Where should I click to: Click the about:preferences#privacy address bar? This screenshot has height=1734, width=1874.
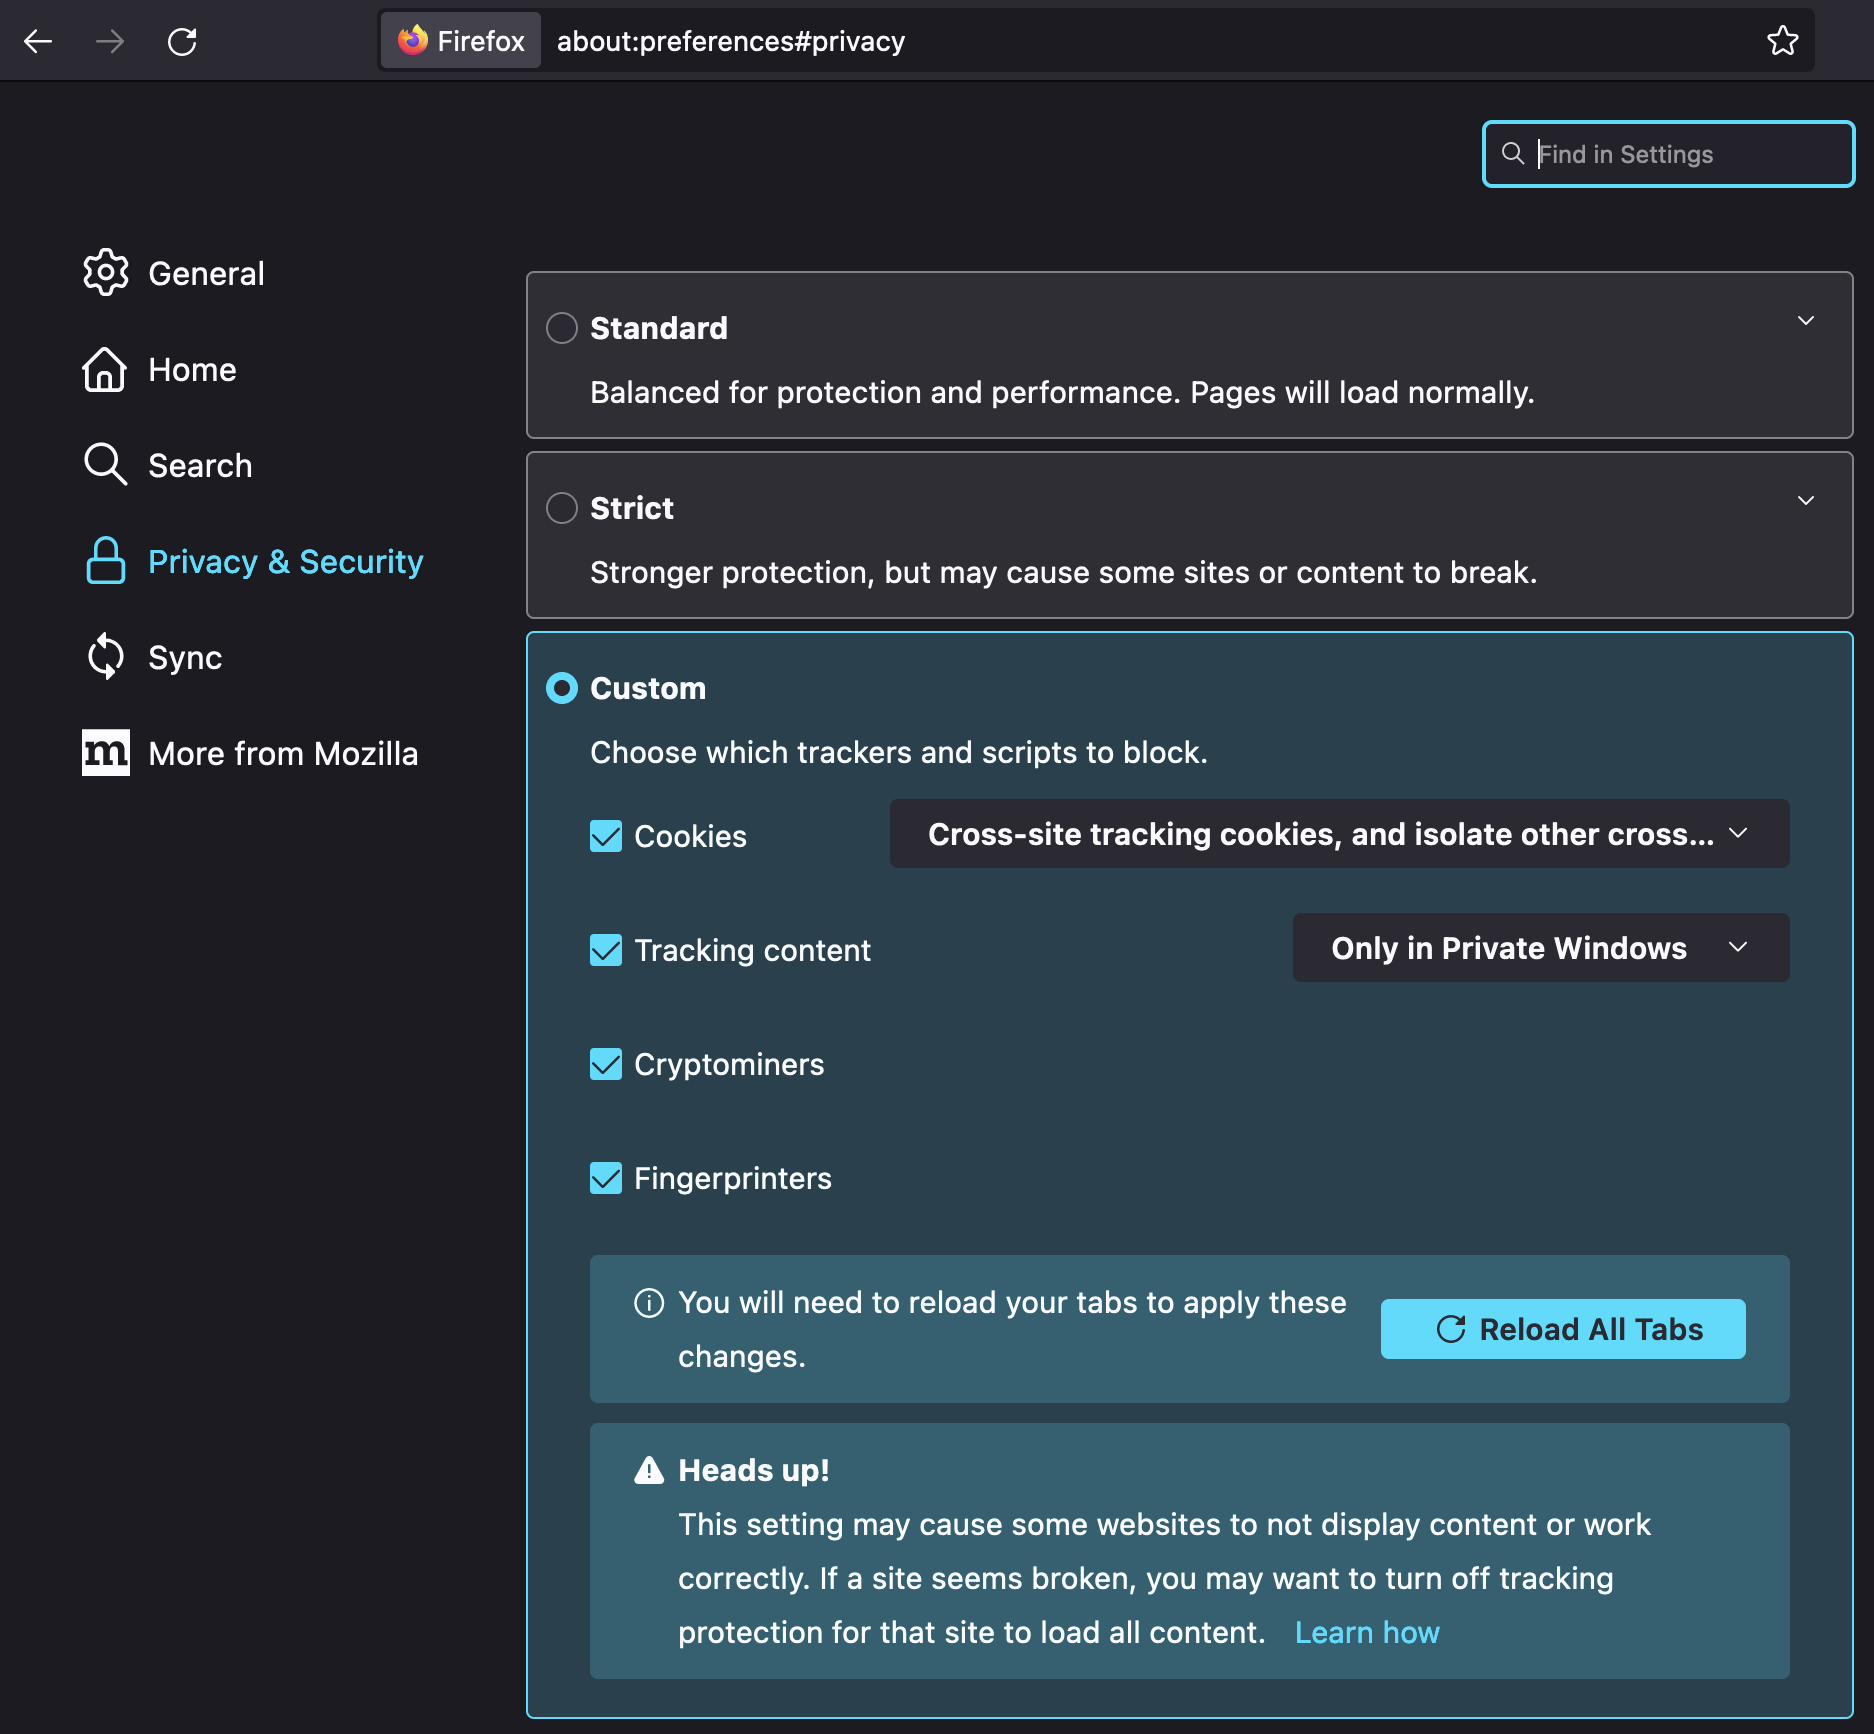[x=1095, y=41]
